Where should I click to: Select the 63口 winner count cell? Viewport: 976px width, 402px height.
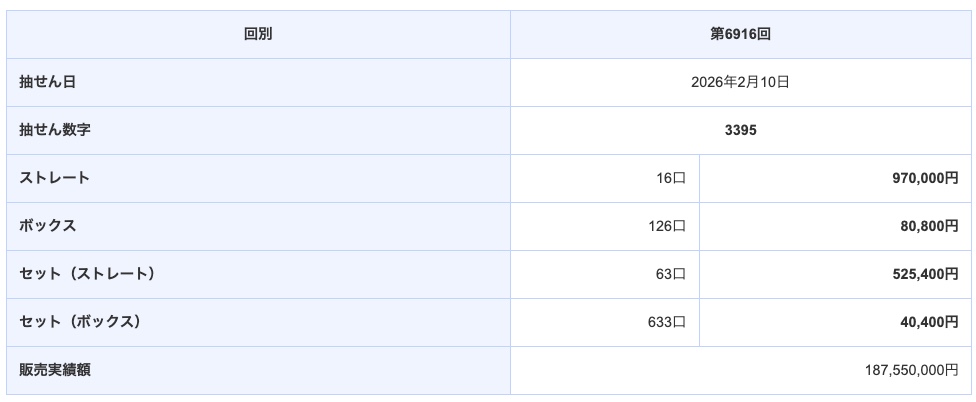(667, 274)
